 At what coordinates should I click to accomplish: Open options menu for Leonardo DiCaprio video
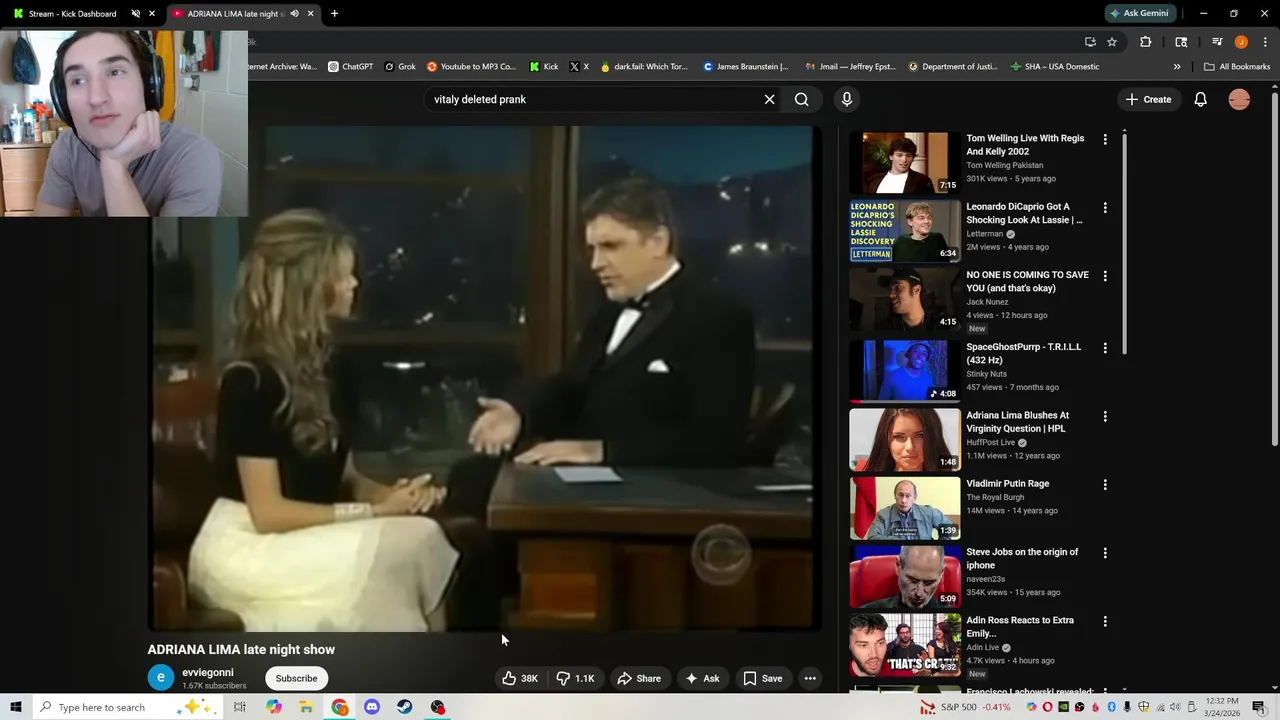(1105, 207)
